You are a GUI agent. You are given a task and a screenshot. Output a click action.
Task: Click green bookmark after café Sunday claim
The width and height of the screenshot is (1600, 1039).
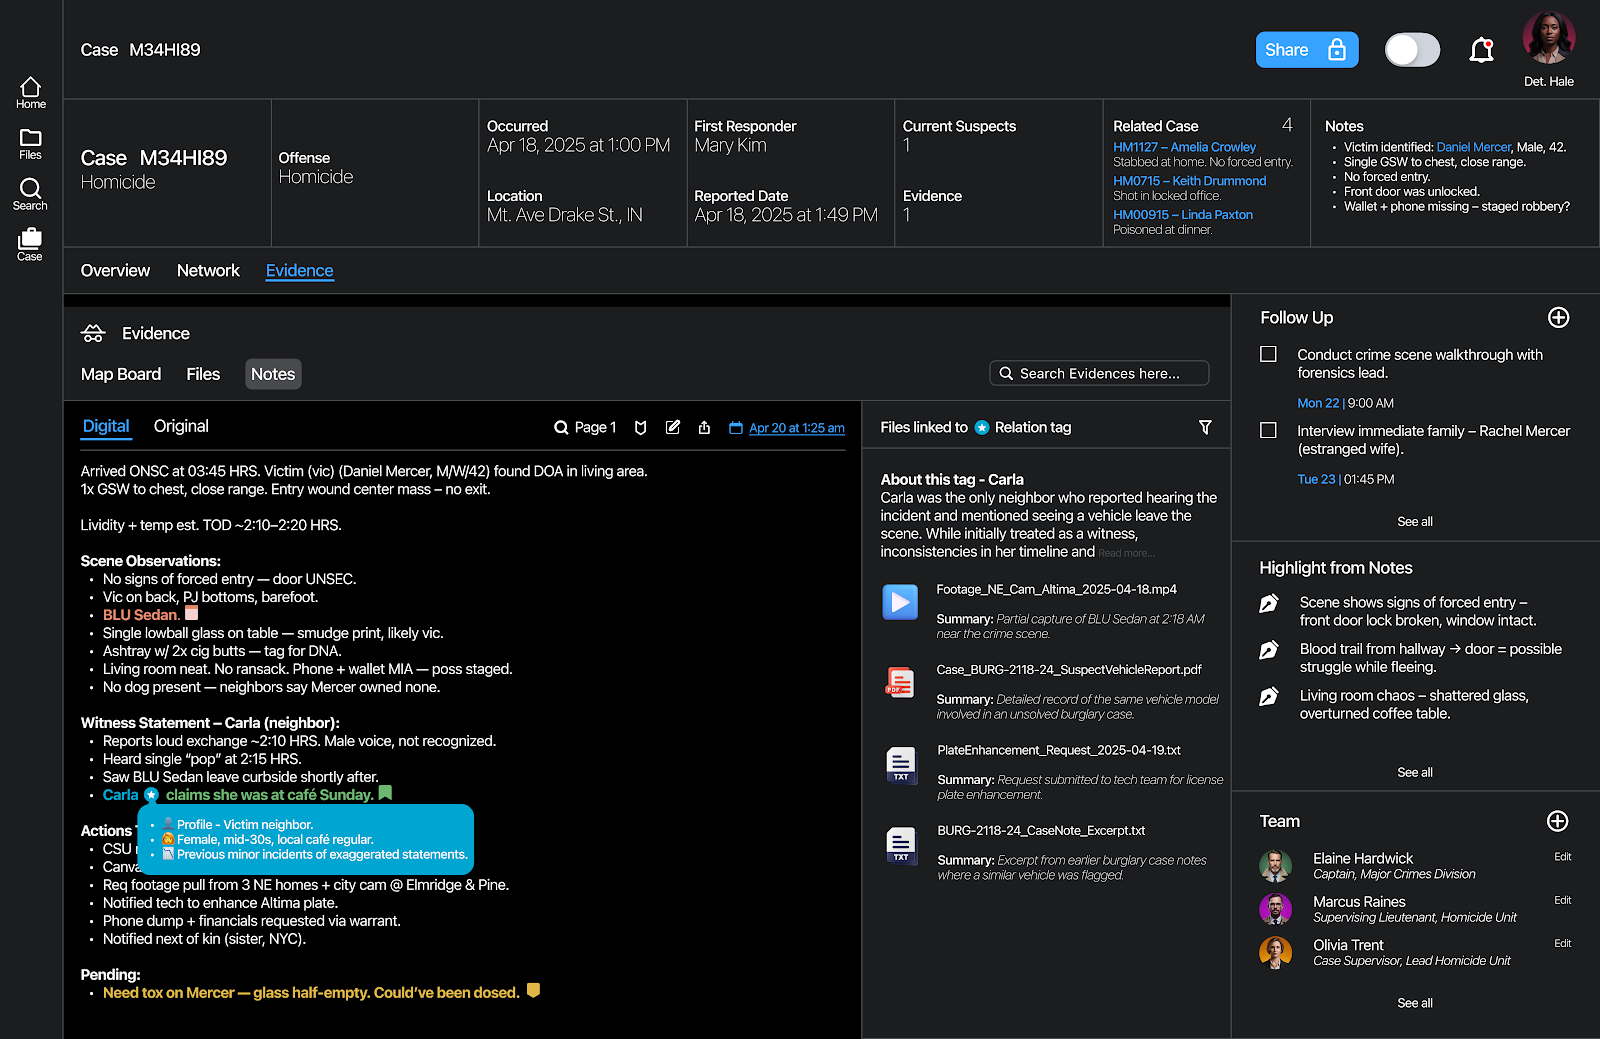coord(385,793)
